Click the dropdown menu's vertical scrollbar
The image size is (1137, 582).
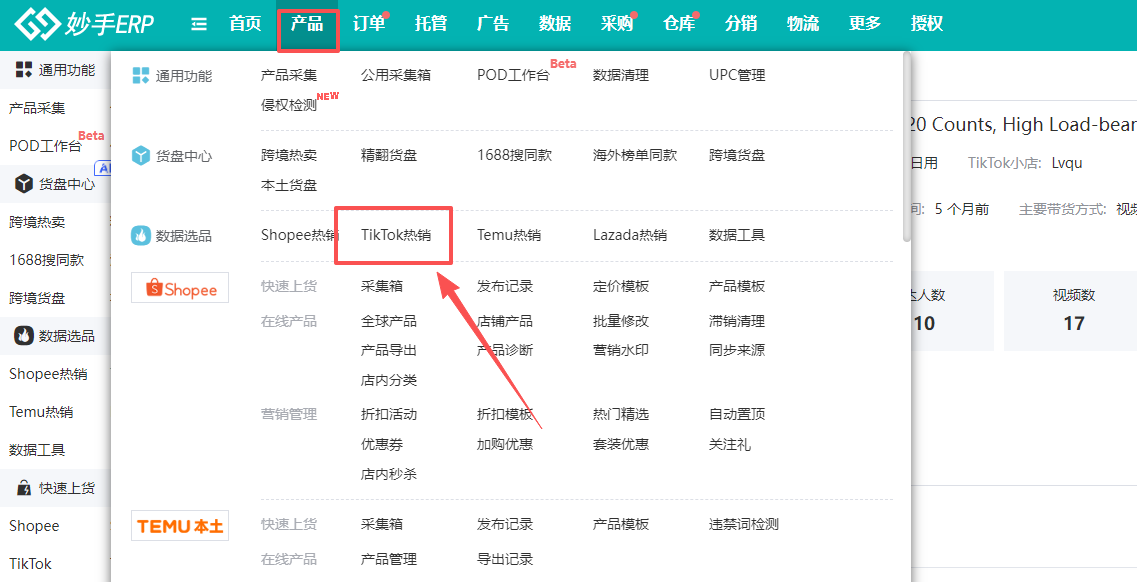906,149
